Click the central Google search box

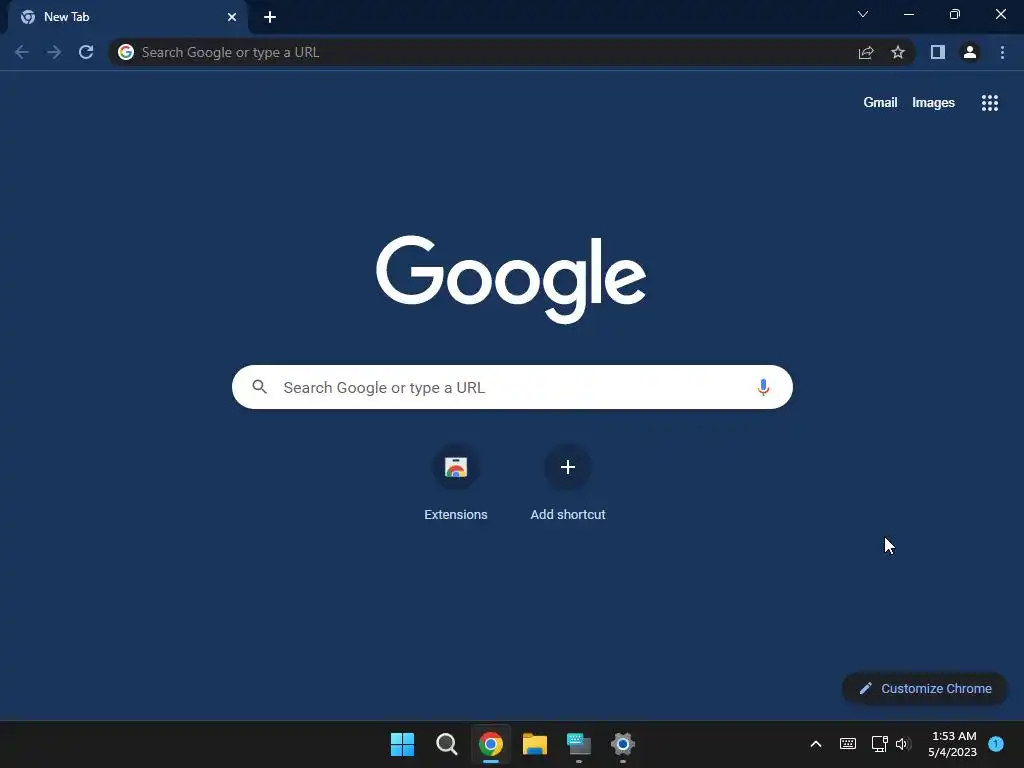[x=512, y=387]
